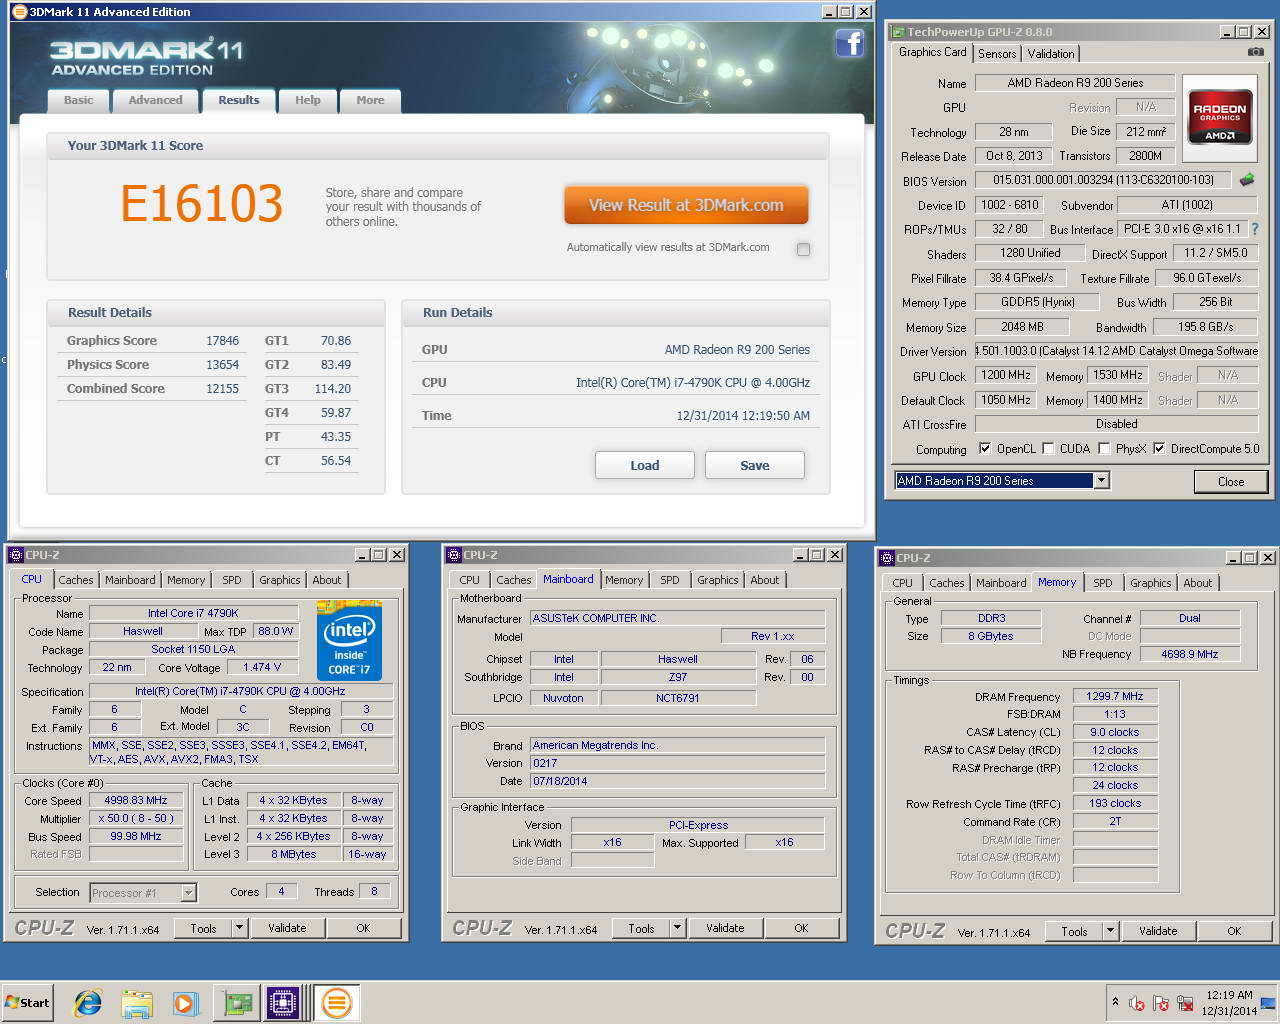This screenshot has width=1280, height=1024.
Task: Click title bar icon of CPU-Z Mainboard window
Action: (x=454, y=555)
